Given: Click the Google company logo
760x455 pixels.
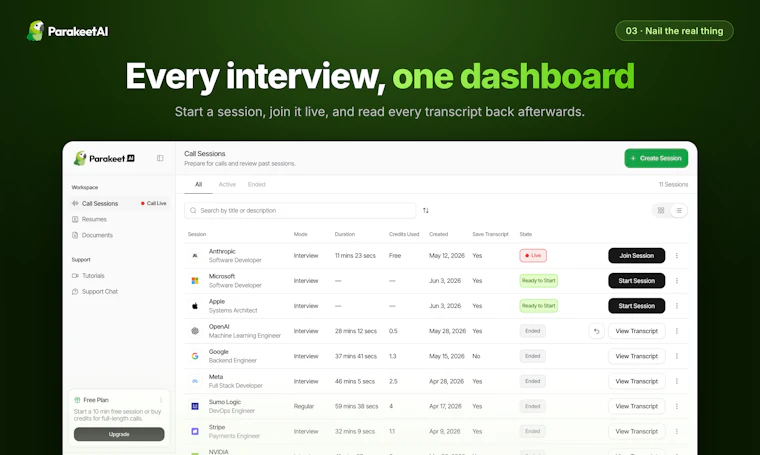Looking at the screenshot, I should 195,356.
